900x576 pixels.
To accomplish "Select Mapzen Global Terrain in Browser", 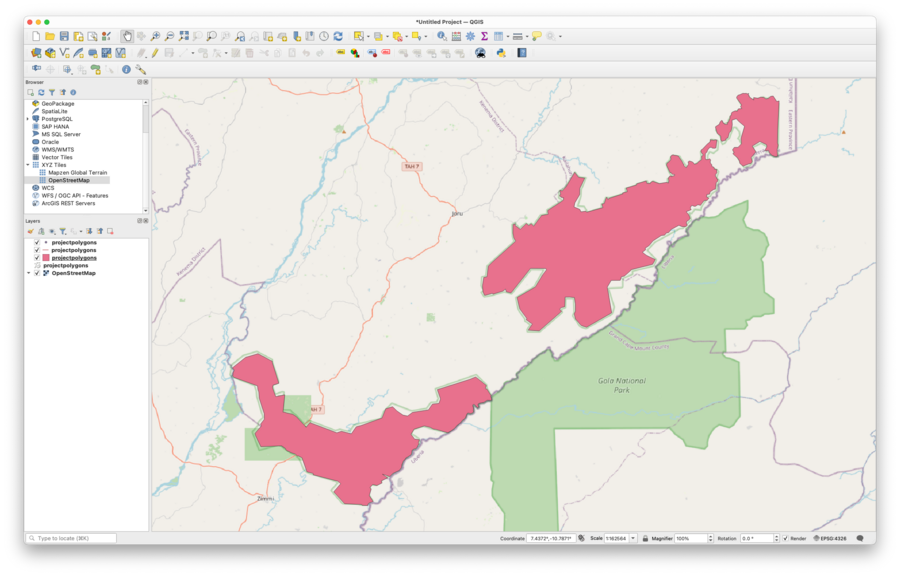I will pos(77,172).
